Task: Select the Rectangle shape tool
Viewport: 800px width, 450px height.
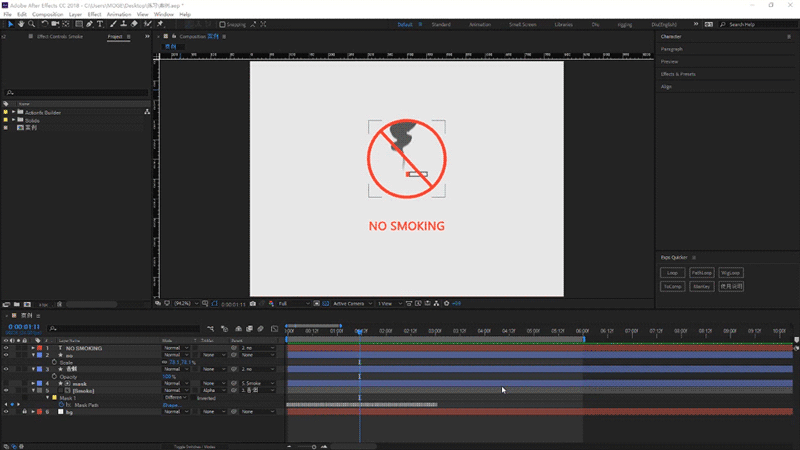Action: click(x=79, y=24)
